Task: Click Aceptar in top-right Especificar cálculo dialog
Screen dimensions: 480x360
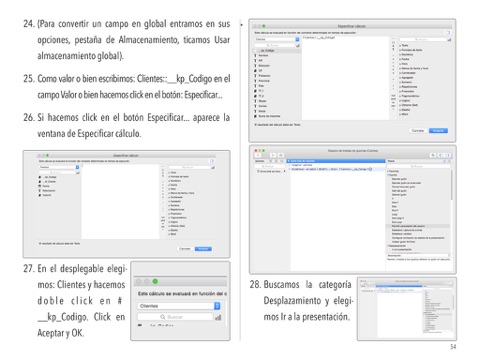Action: coord(438,131)
